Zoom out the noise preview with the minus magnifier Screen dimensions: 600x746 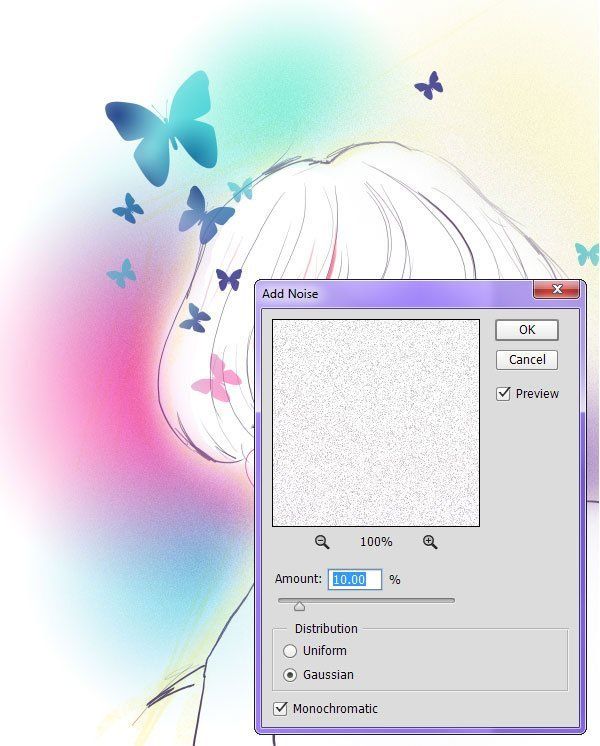tap(322, 541)
